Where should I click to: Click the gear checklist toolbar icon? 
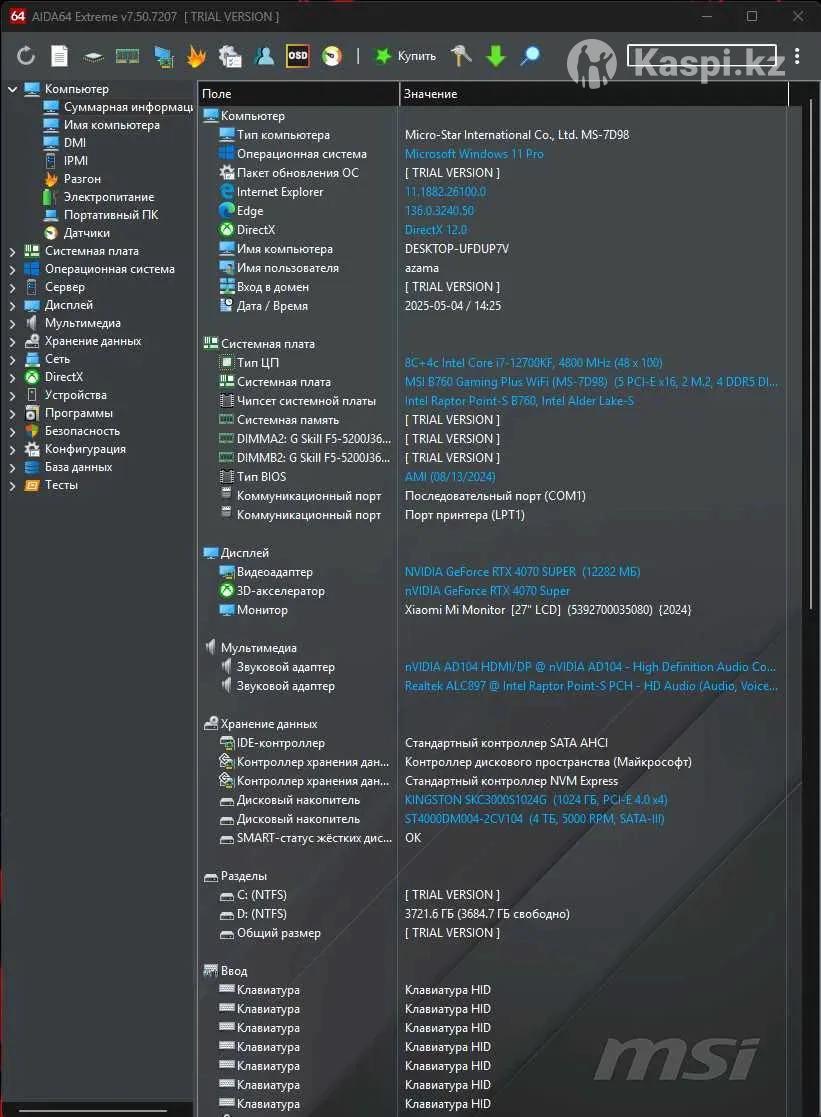pyautogui.click(x=230, y=56)
